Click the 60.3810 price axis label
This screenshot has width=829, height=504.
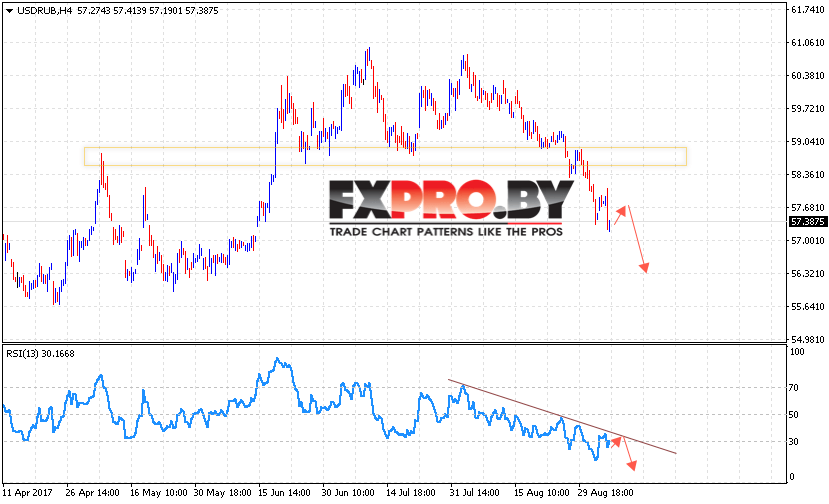807,76
